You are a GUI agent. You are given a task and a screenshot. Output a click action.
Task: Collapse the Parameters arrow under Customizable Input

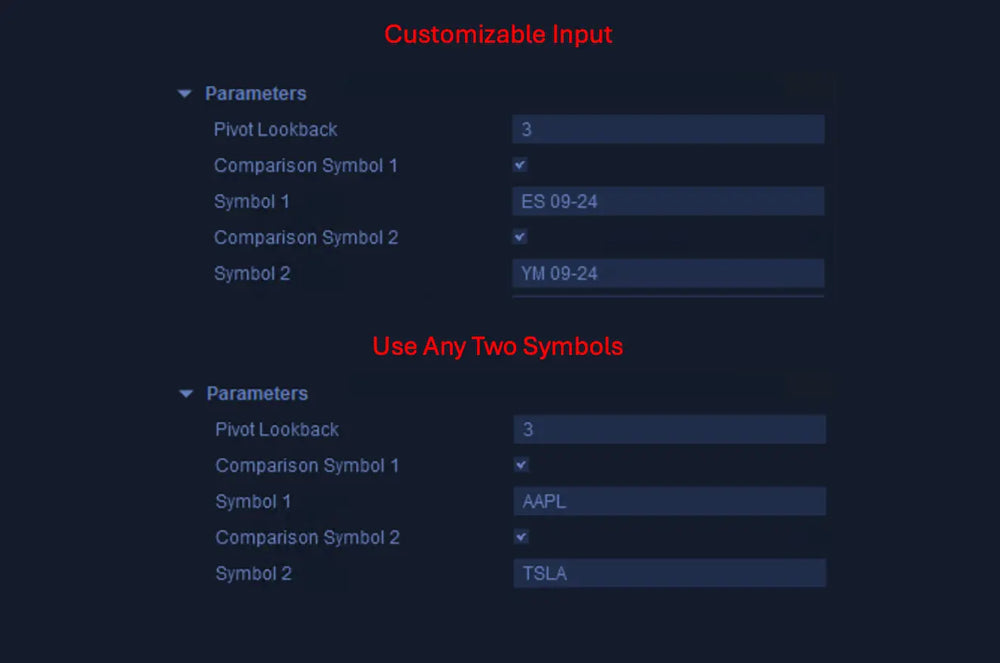click(184, 94)
